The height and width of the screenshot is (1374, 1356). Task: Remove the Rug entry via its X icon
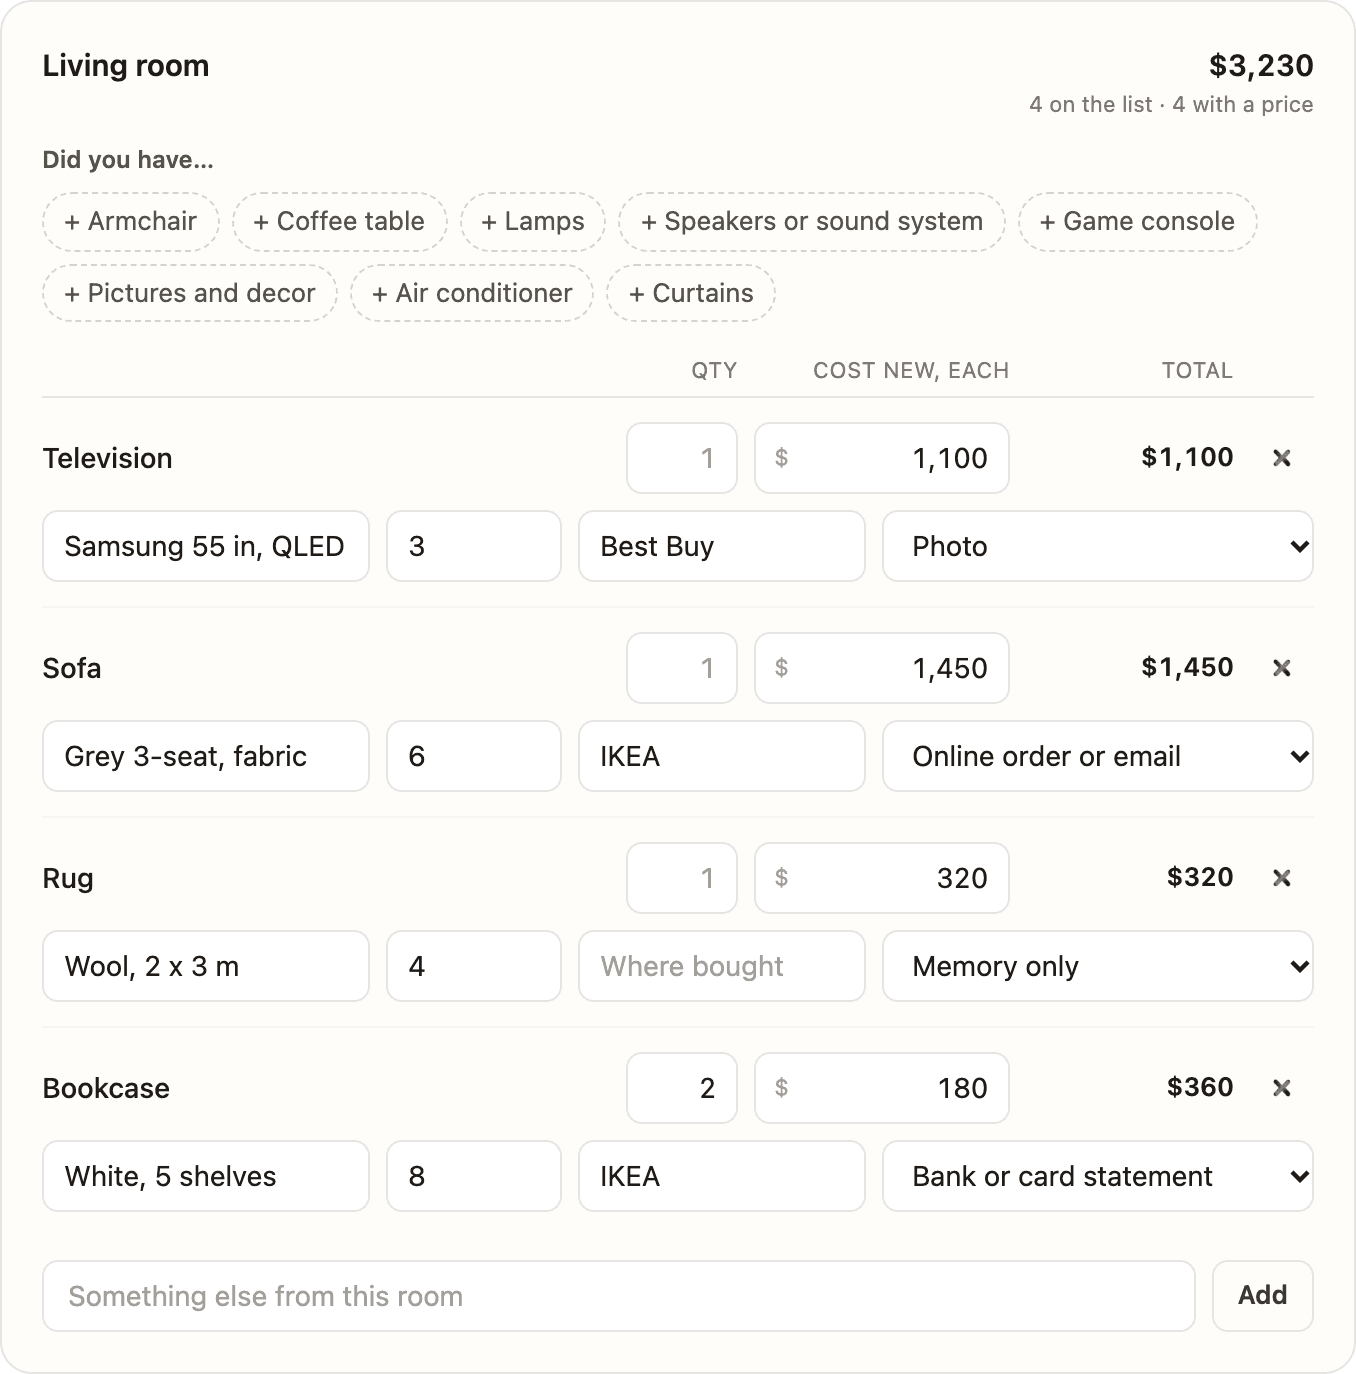[x=1282, y=878]
